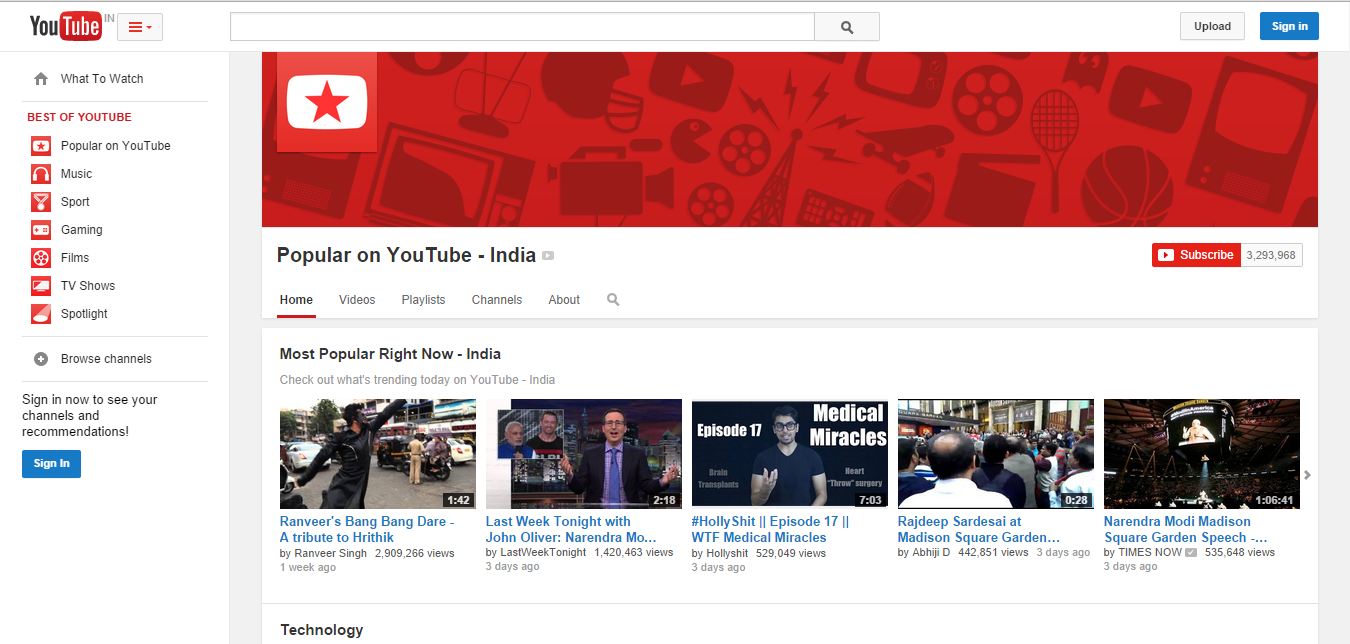Open Music in the sidebar

[76, 174]
